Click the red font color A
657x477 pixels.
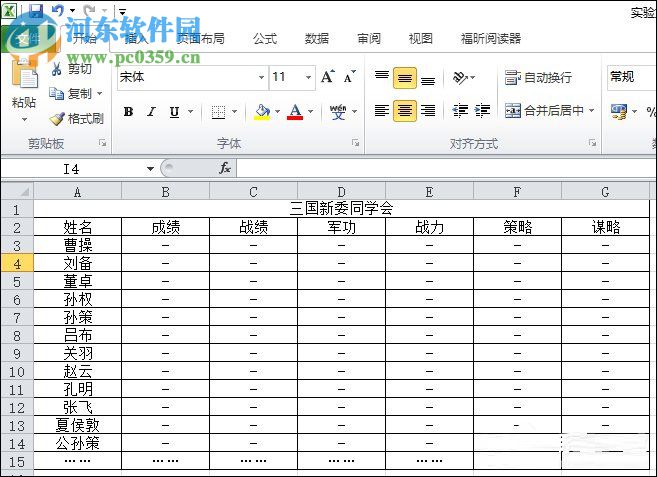click(x=295, y=112)
